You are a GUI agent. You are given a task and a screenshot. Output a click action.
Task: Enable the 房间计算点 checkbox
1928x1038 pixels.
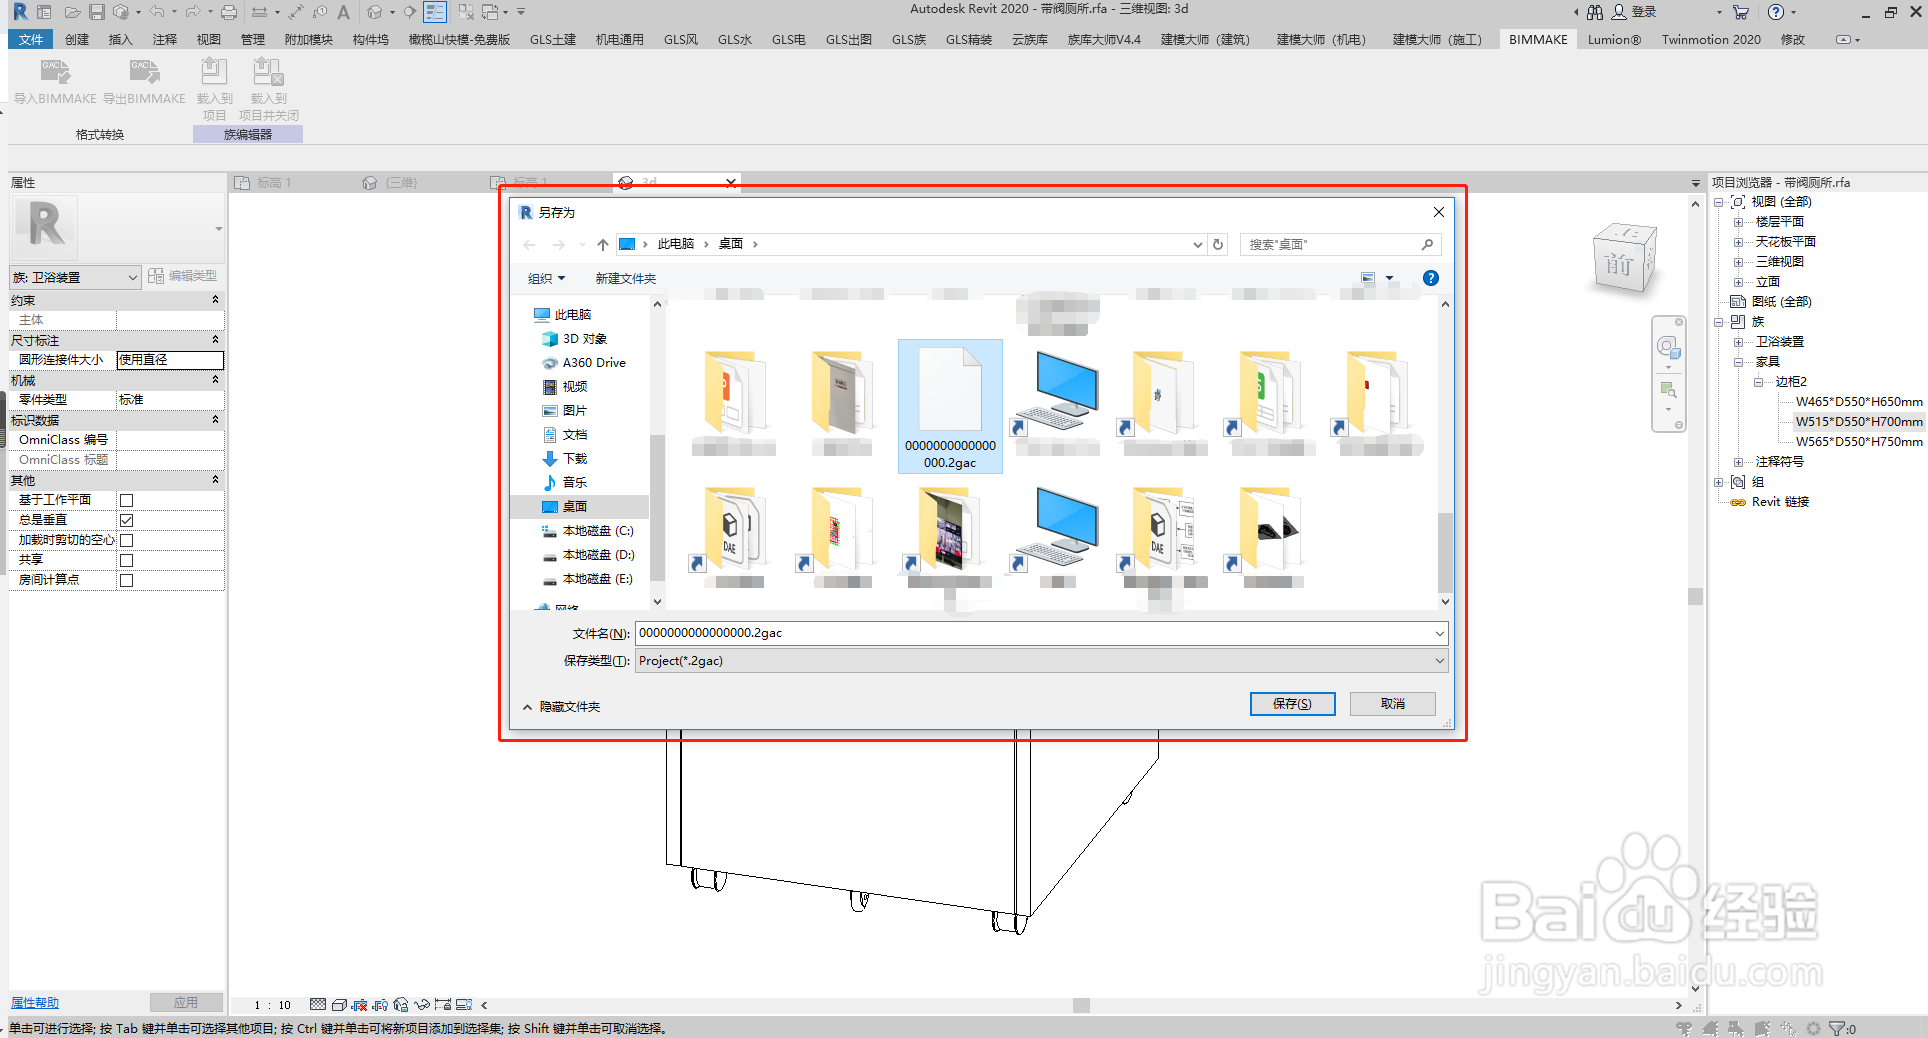click(x=126, y=580)
